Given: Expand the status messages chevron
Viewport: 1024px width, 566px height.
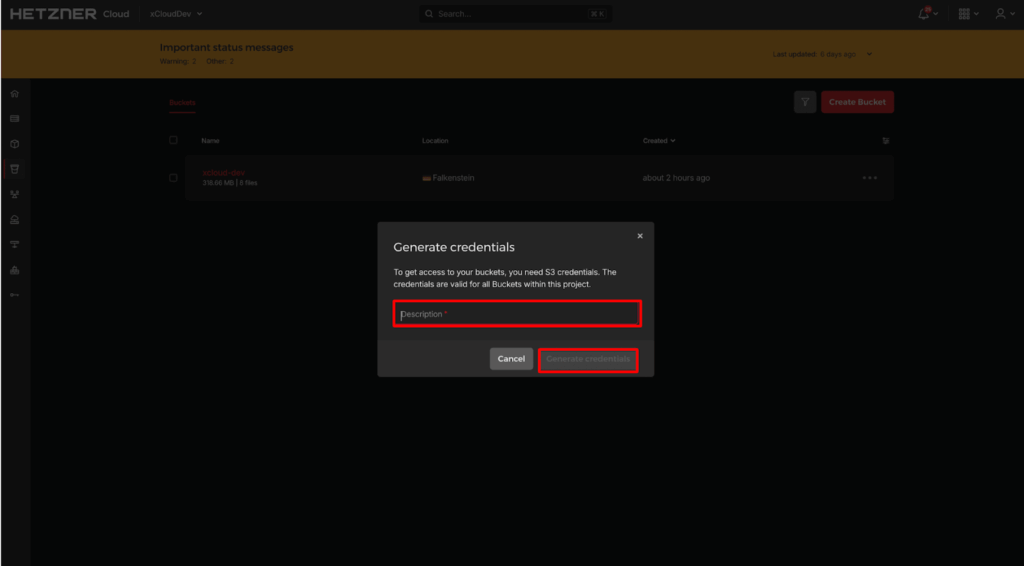Looking at the screenshot, I should click(x=869, y=54).
